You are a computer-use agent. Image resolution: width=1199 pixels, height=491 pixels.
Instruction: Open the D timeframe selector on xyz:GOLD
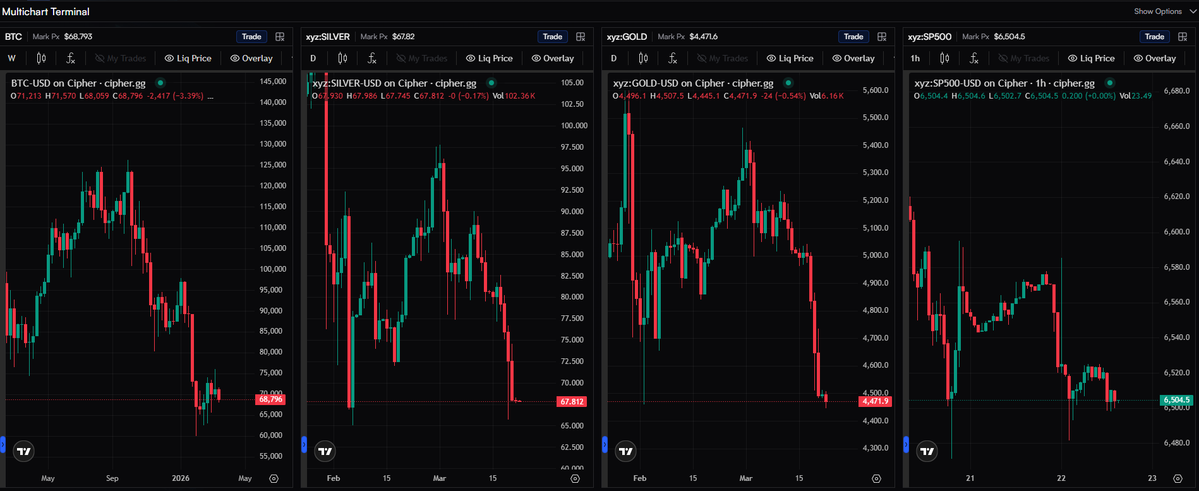click(x=614, y=58)
